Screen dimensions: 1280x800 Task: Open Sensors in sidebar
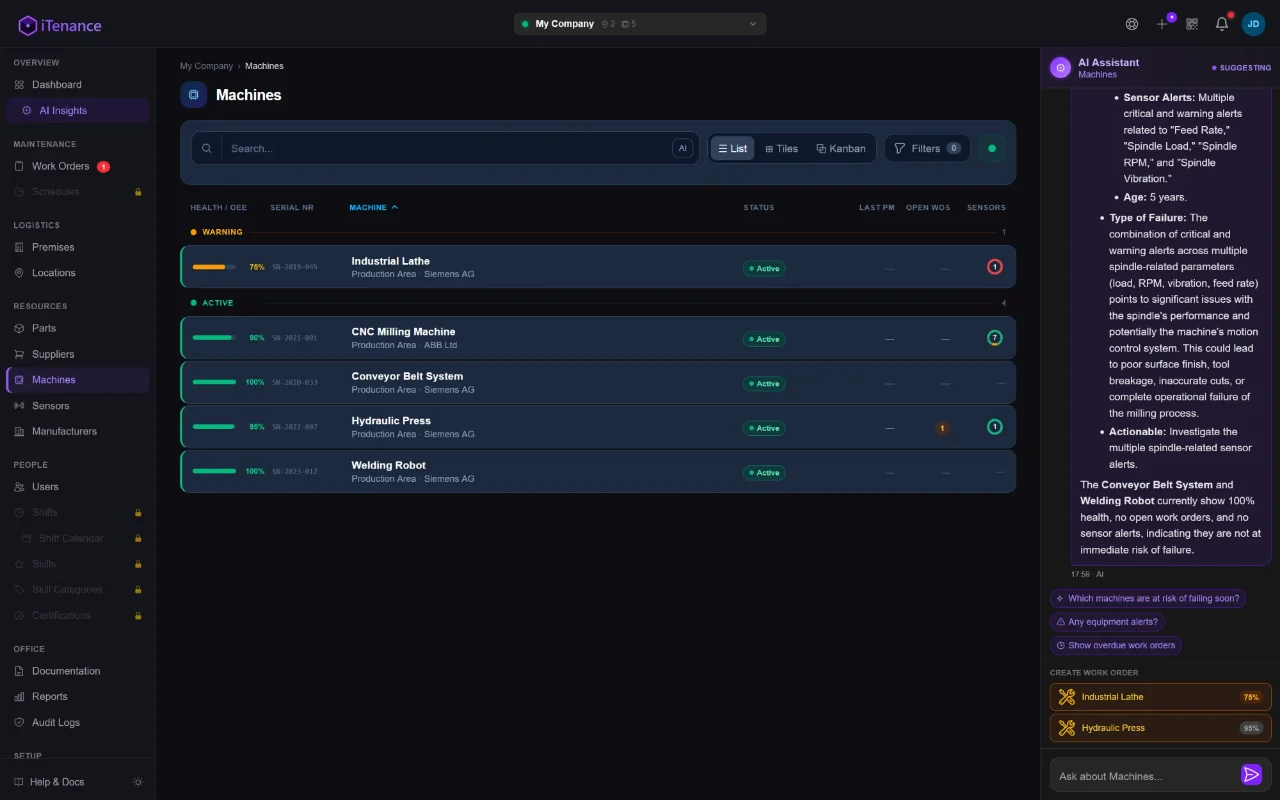pos(77,406)
